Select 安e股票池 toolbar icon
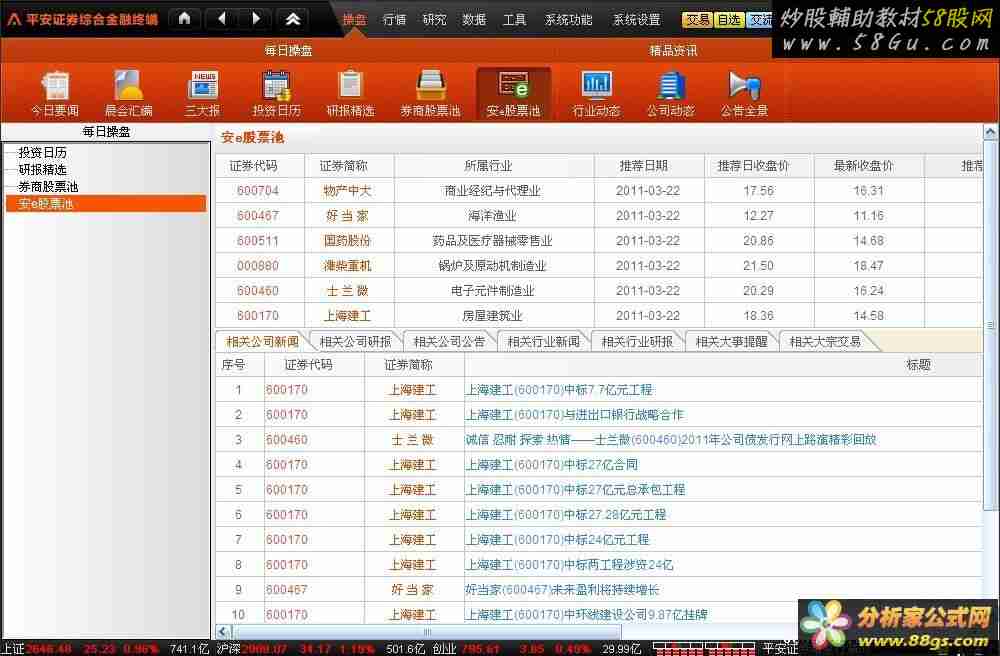Viewport: 1000px width, 656px height. [x=513, y=94]
